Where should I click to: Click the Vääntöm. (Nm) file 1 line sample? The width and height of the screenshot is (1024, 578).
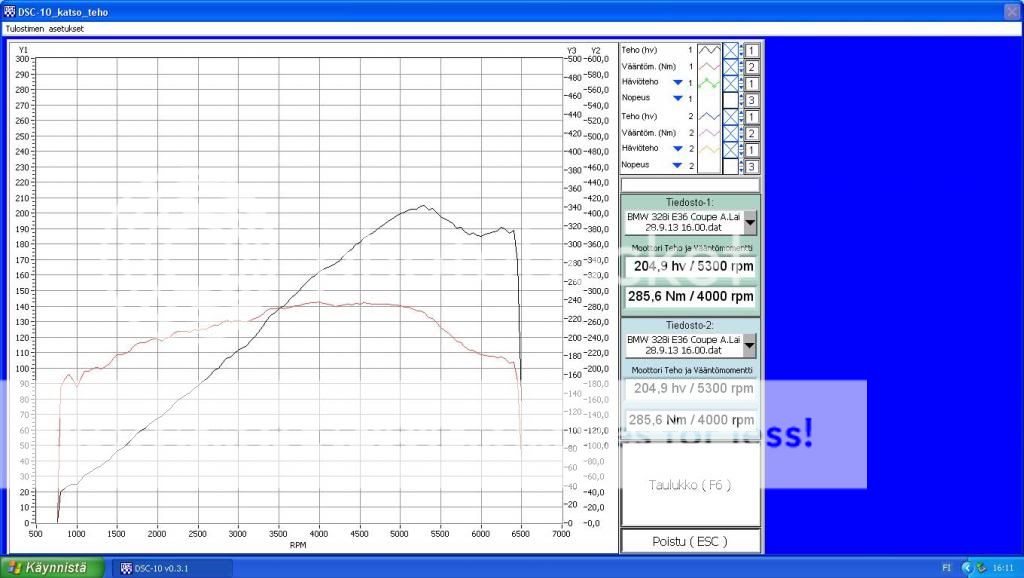point(708,66)
